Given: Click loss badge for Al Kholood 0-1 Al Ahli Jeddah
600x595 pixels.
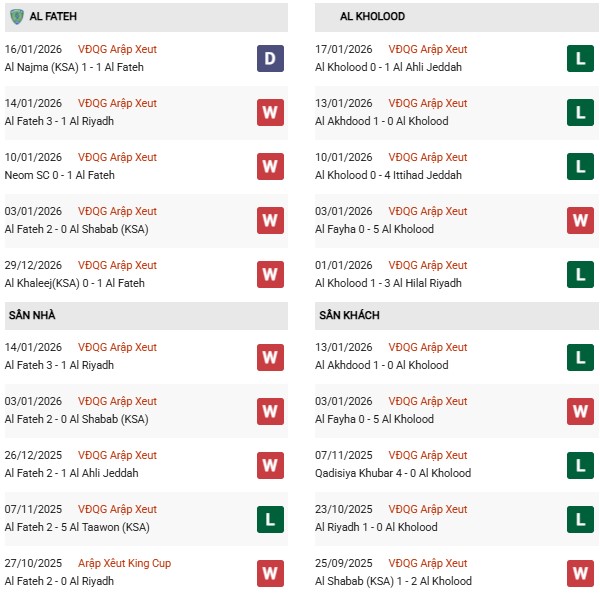Looking at the screenshot, I should pos(580,58).
